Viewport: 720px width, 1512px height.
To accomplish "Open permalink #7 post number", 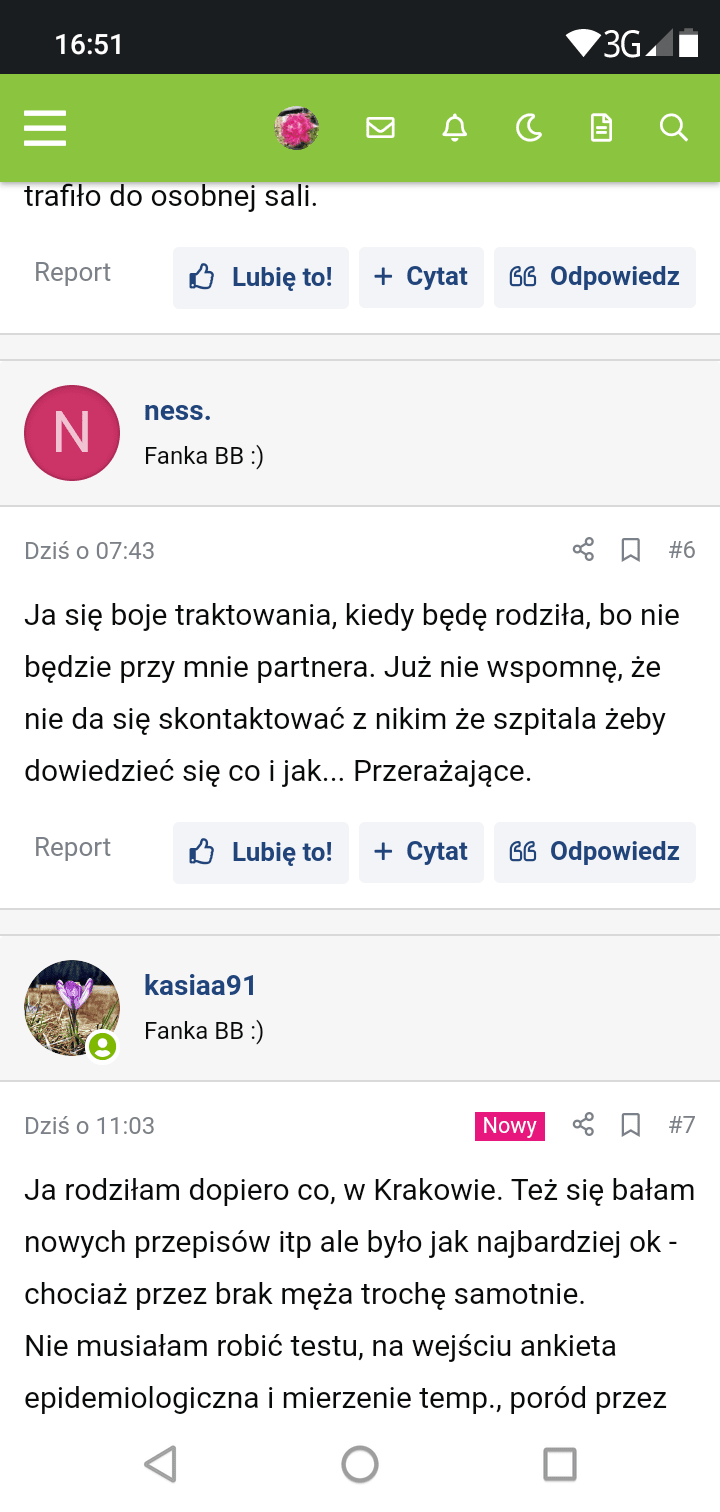I will point(682,1125).
